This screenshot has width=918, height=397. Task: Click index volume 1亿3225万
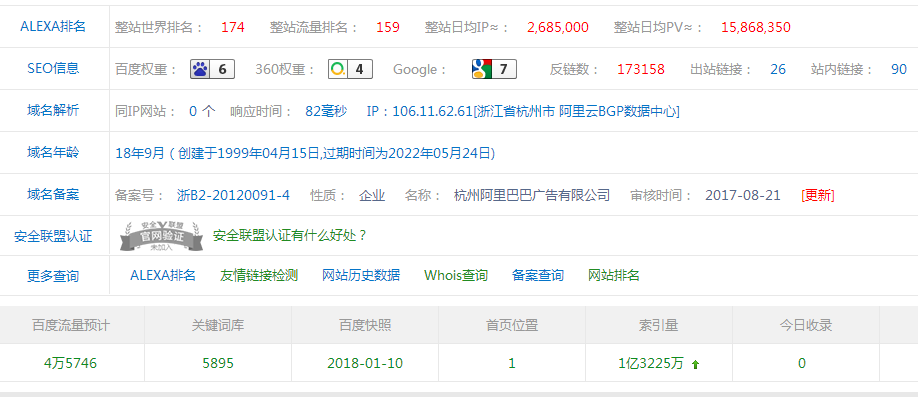pos(650,364)
